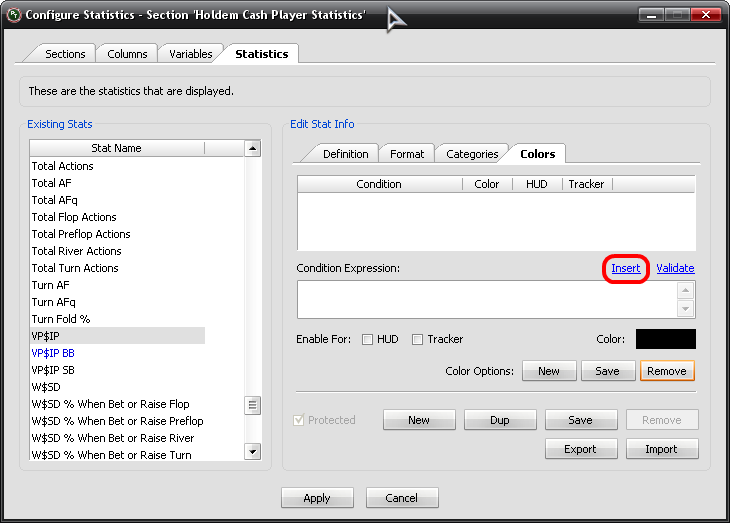This screenshot has width=730, height=523.
Task: Click Condition Expression scroll down arrow
Action: pos(685,309)
